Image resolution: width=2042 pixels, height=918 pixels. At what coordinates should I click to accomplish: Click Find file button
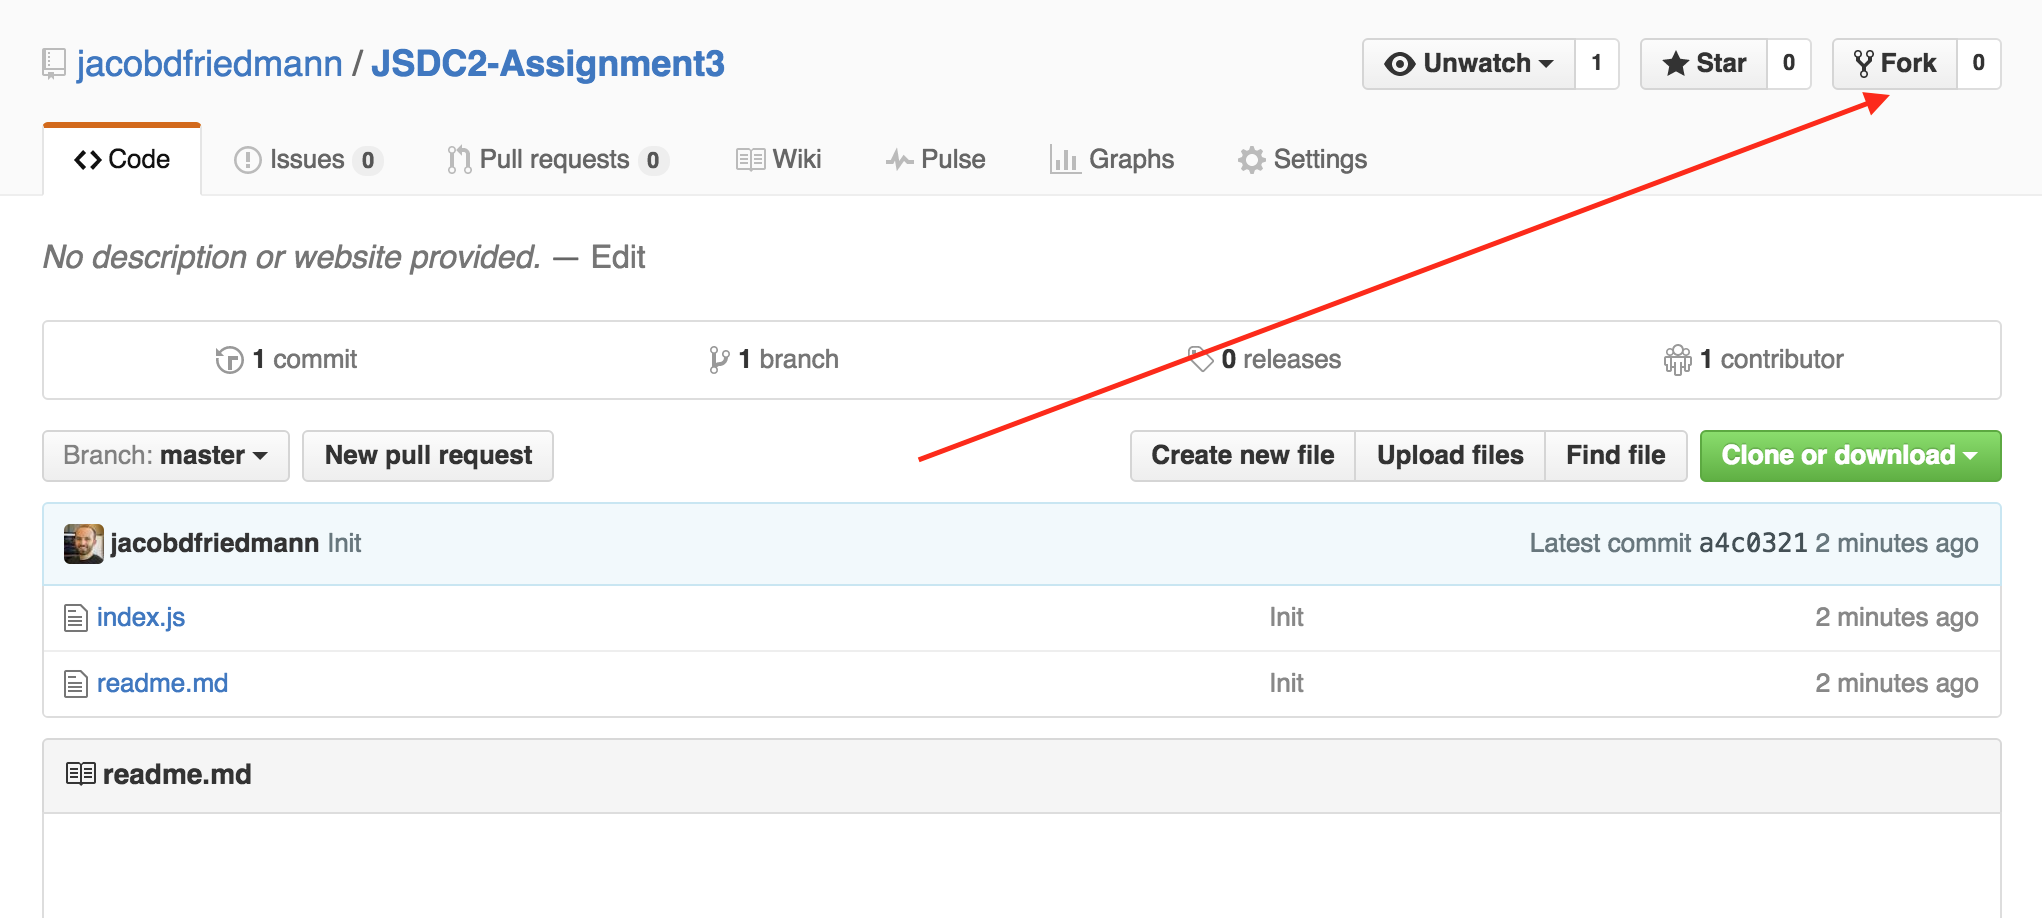click(1616, 456)
